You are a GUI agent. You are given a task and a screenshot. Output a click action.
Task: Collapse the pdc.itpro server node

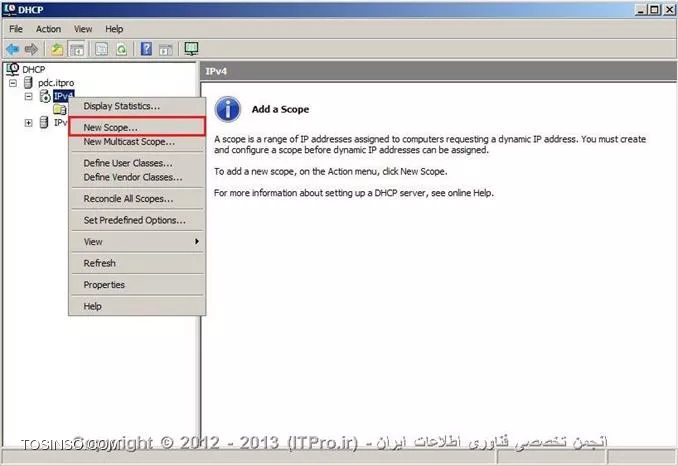click(13, 83)
